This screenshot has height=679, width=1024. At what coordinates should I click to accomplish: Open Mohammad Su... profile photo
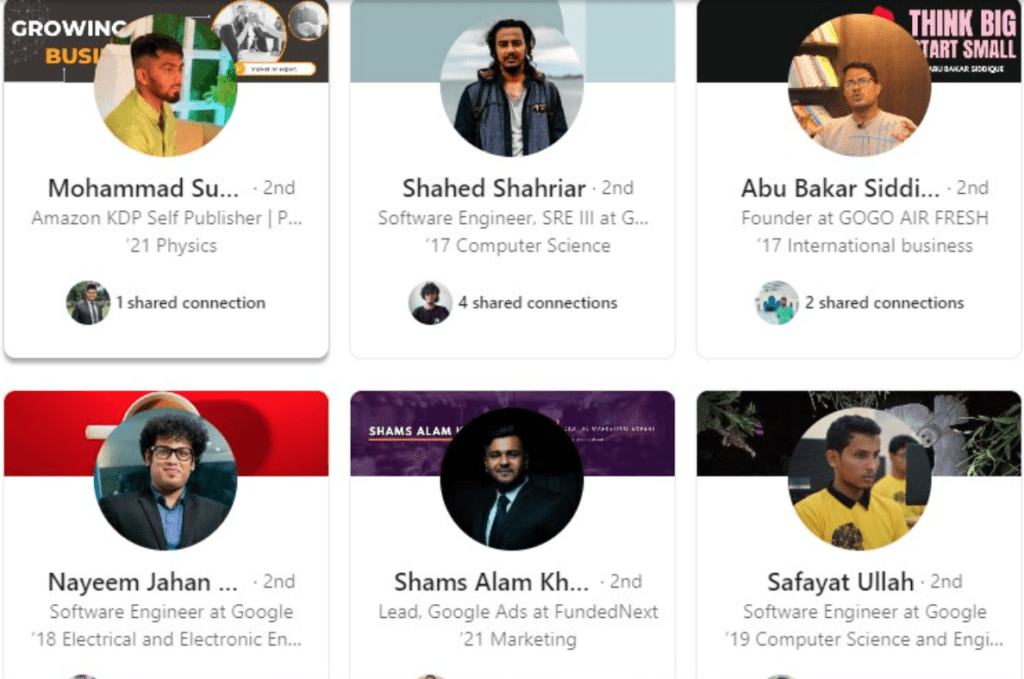166,86
